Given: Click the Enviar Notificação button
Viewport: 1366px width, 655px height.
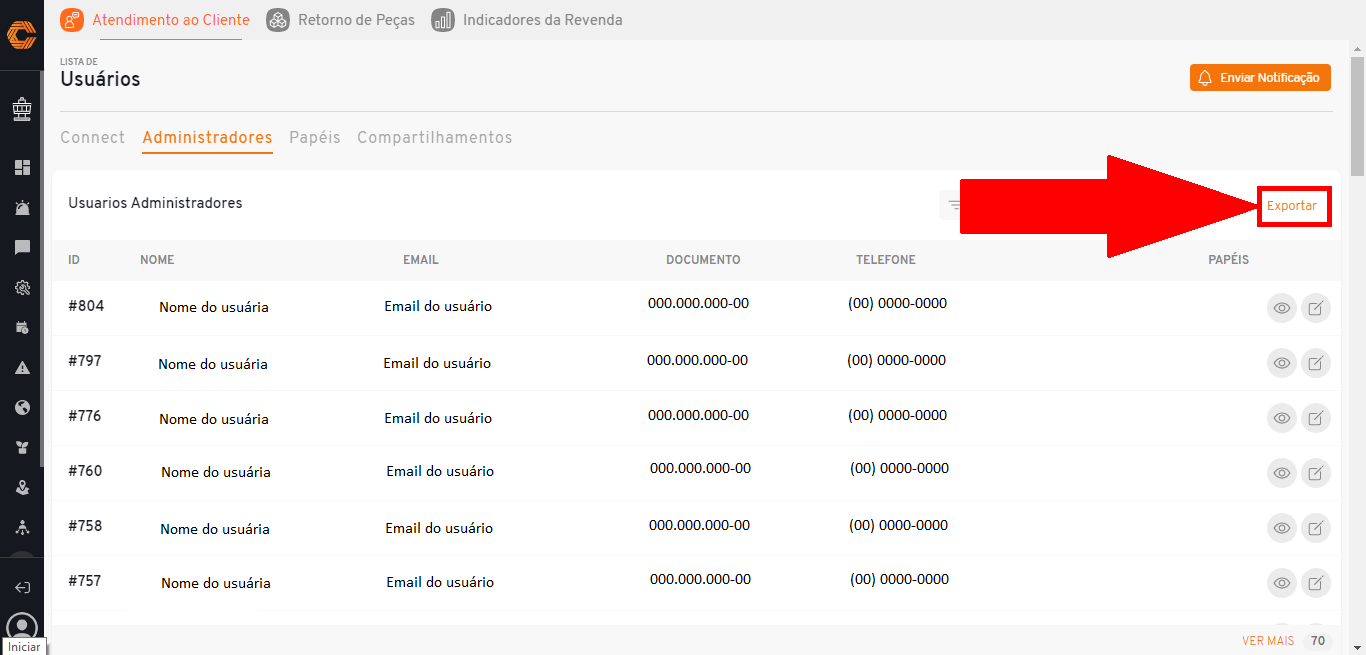Looking at the screenshot, I should coord(1260,78).
